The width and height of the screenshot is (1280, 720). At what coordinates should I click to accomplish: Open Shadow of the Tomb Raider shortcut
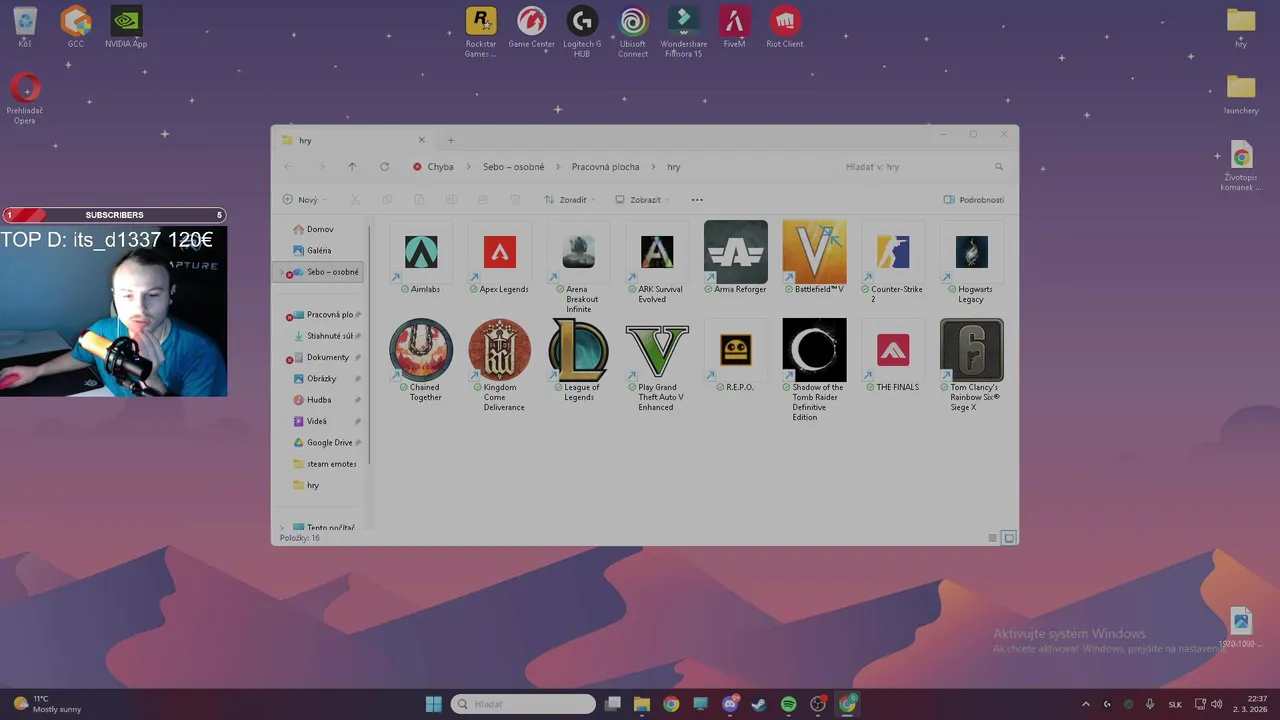tap(814, 371)
